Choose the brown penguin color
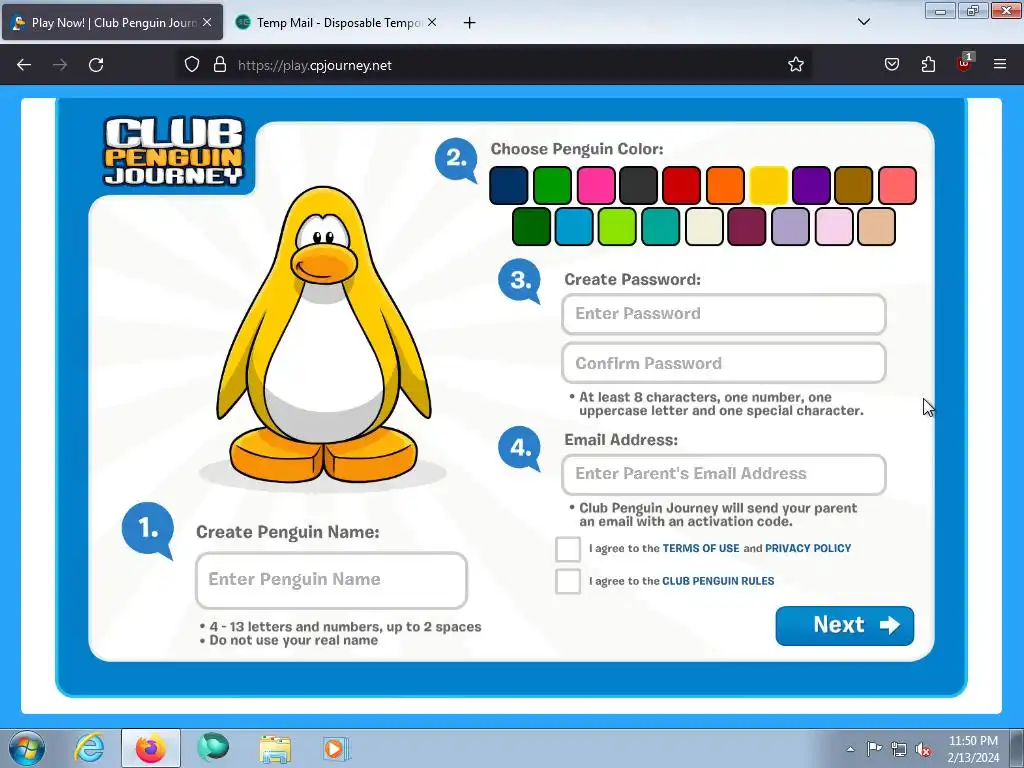Screen dimensions: 1024x768 [854, 185]
